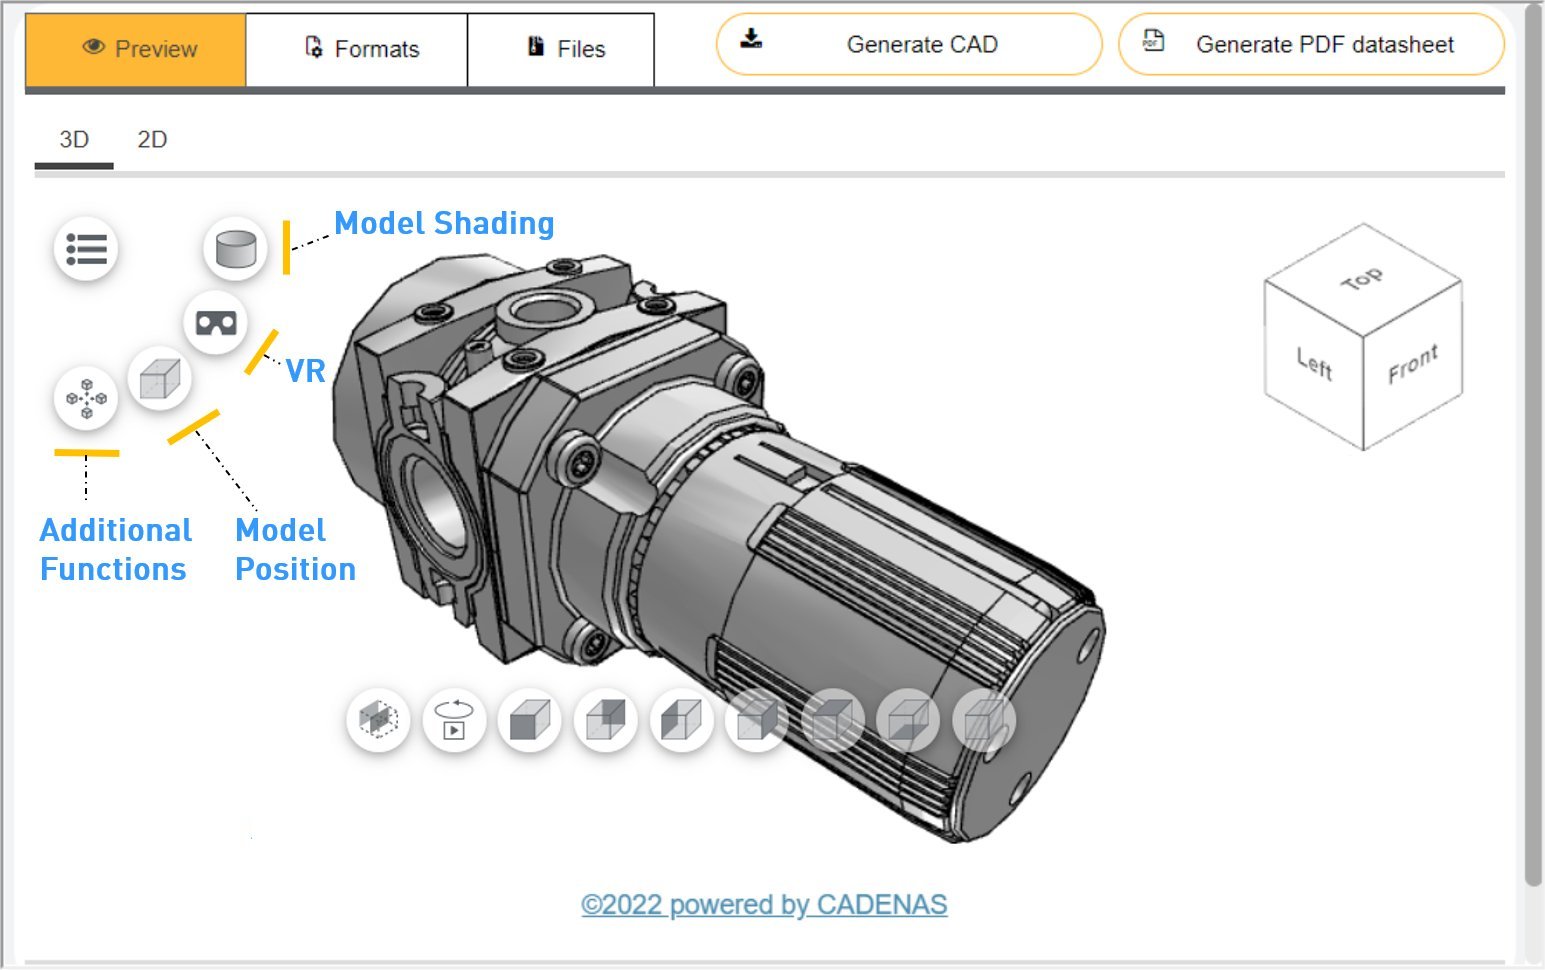
Task: Follow the CADENAS copyright link
Action: (765, 904)
